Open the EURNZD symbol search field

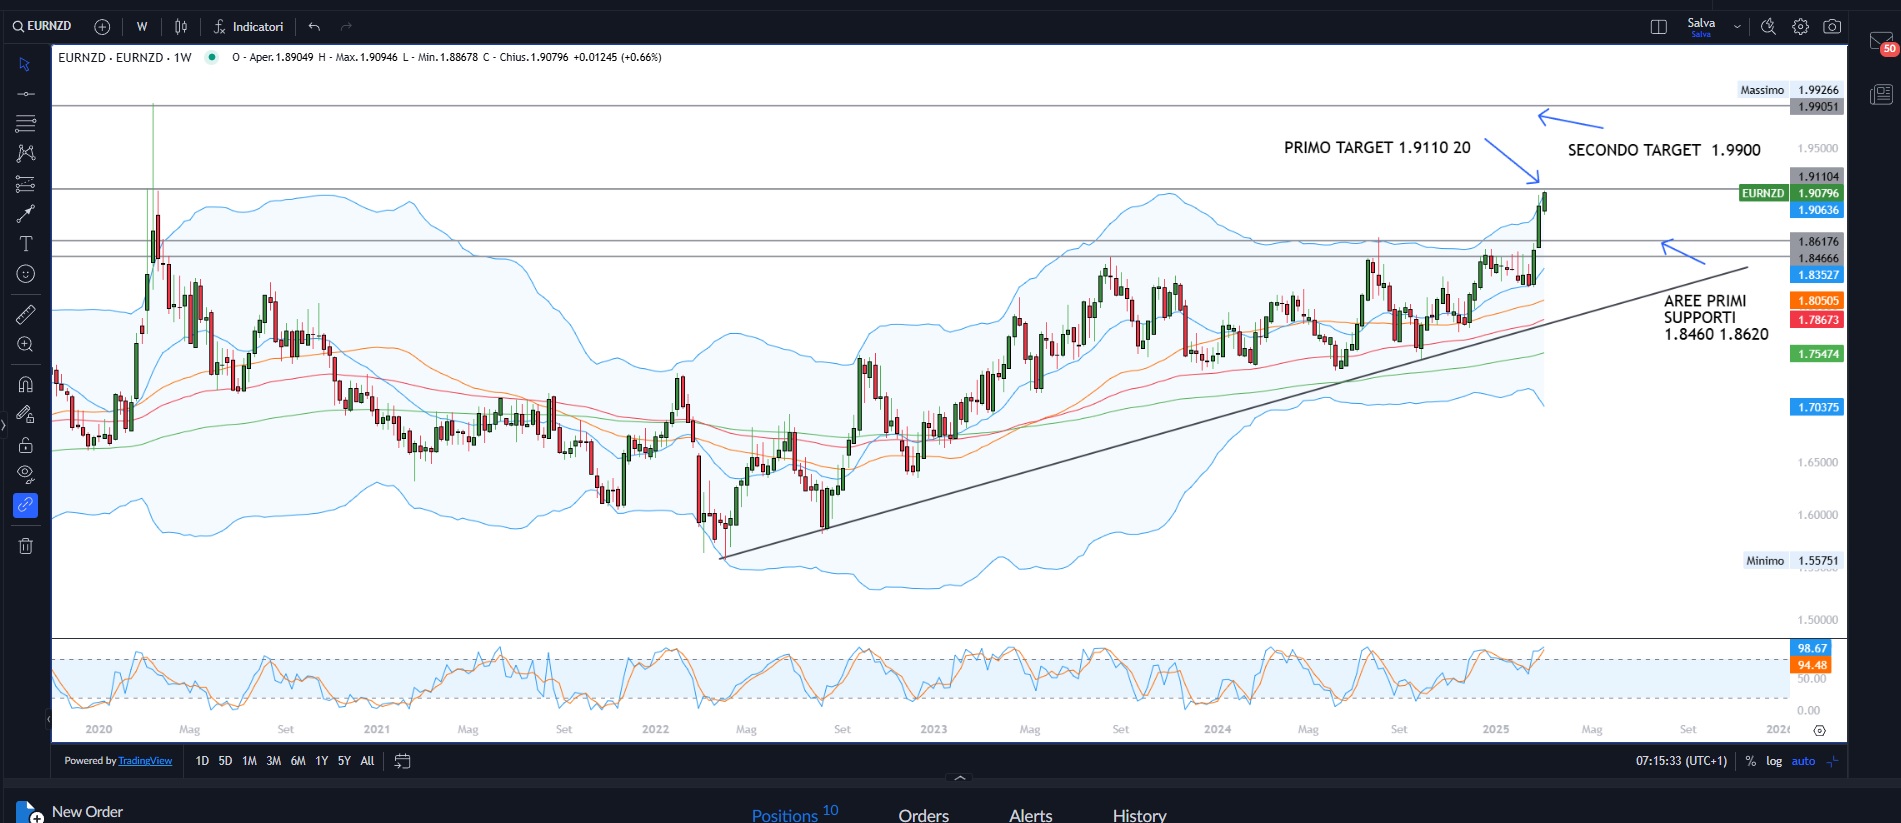click(43, 26)
